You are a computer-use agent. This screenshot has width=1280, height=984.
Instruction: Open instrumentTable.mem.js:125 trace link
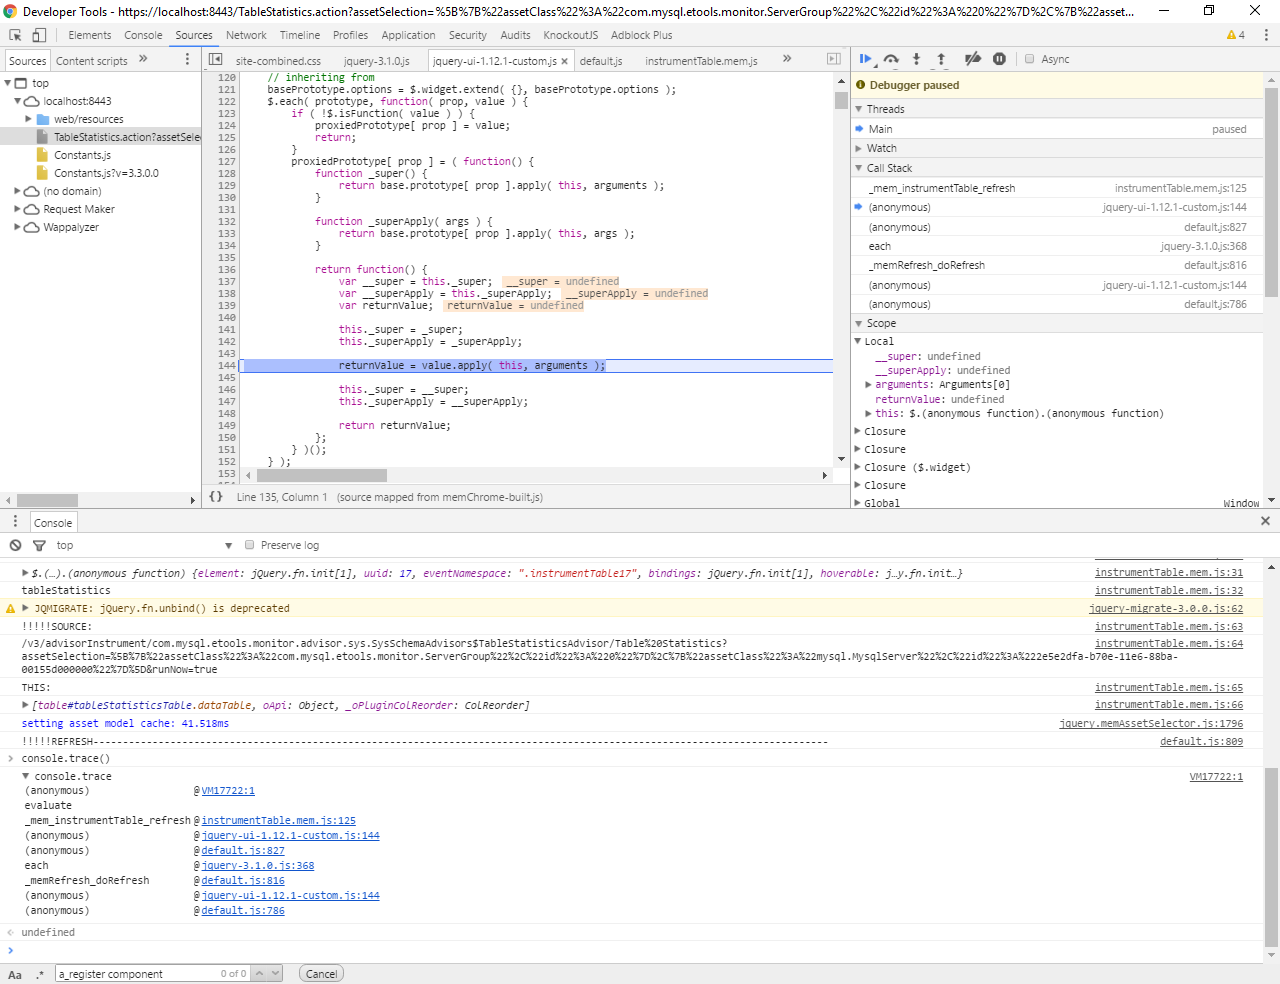coord(278,820)
